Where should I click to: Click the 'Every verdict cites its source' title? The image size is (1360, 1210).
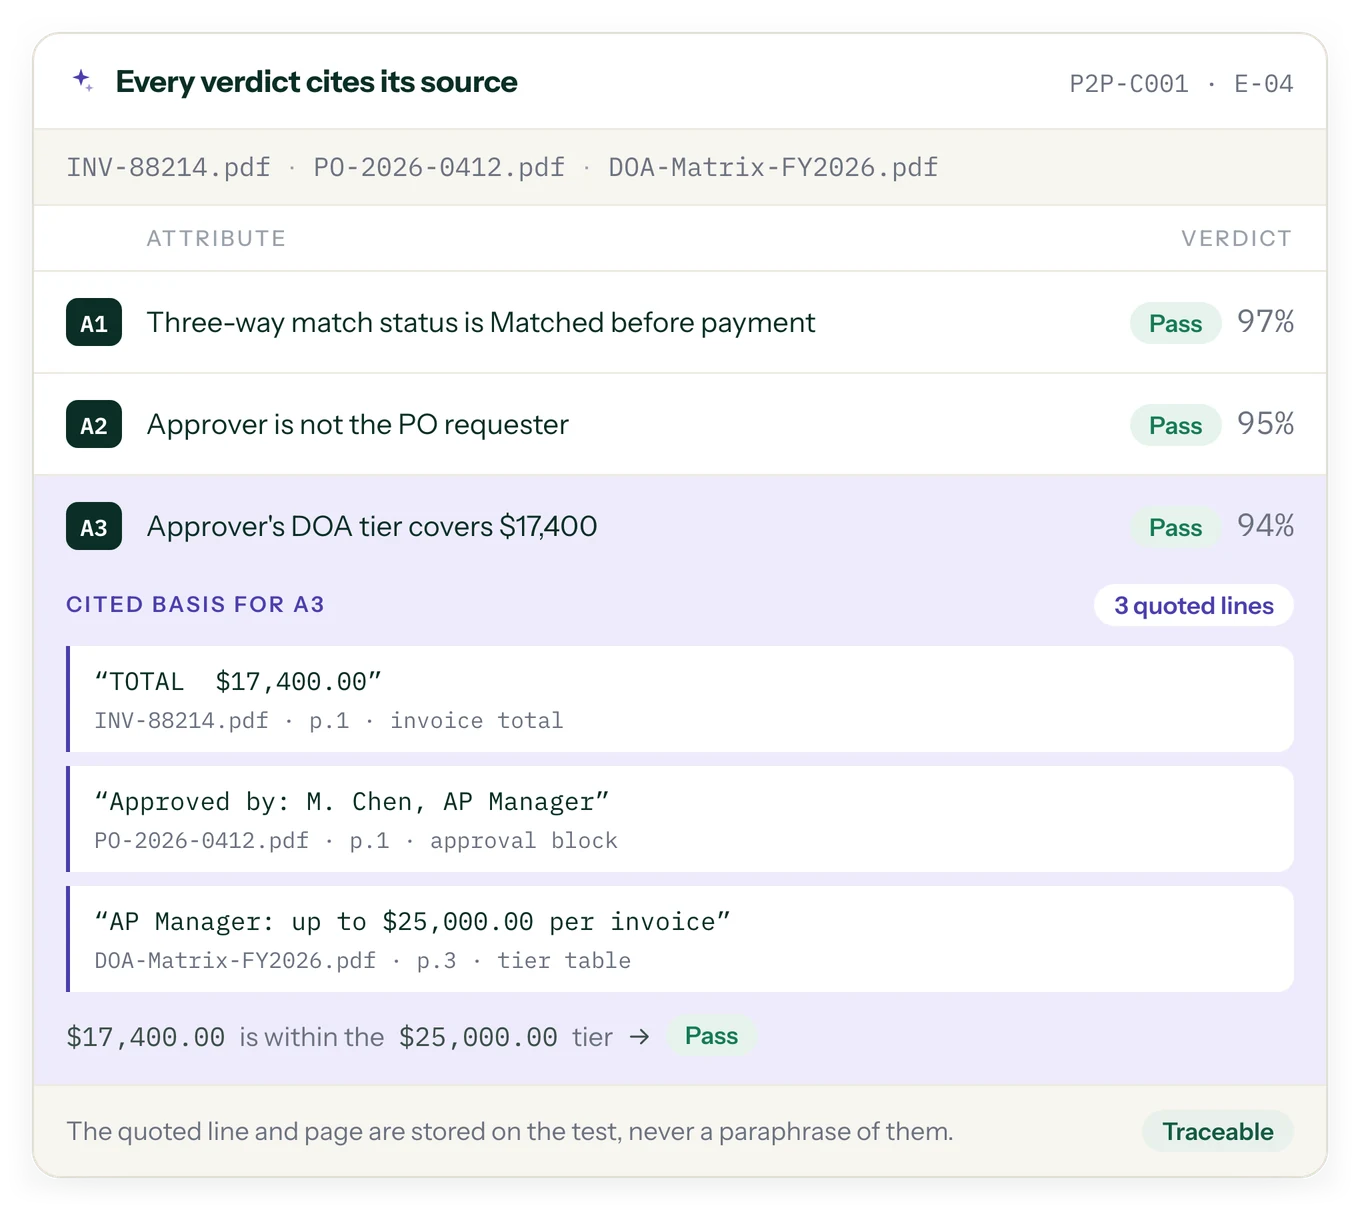point(316,82)
